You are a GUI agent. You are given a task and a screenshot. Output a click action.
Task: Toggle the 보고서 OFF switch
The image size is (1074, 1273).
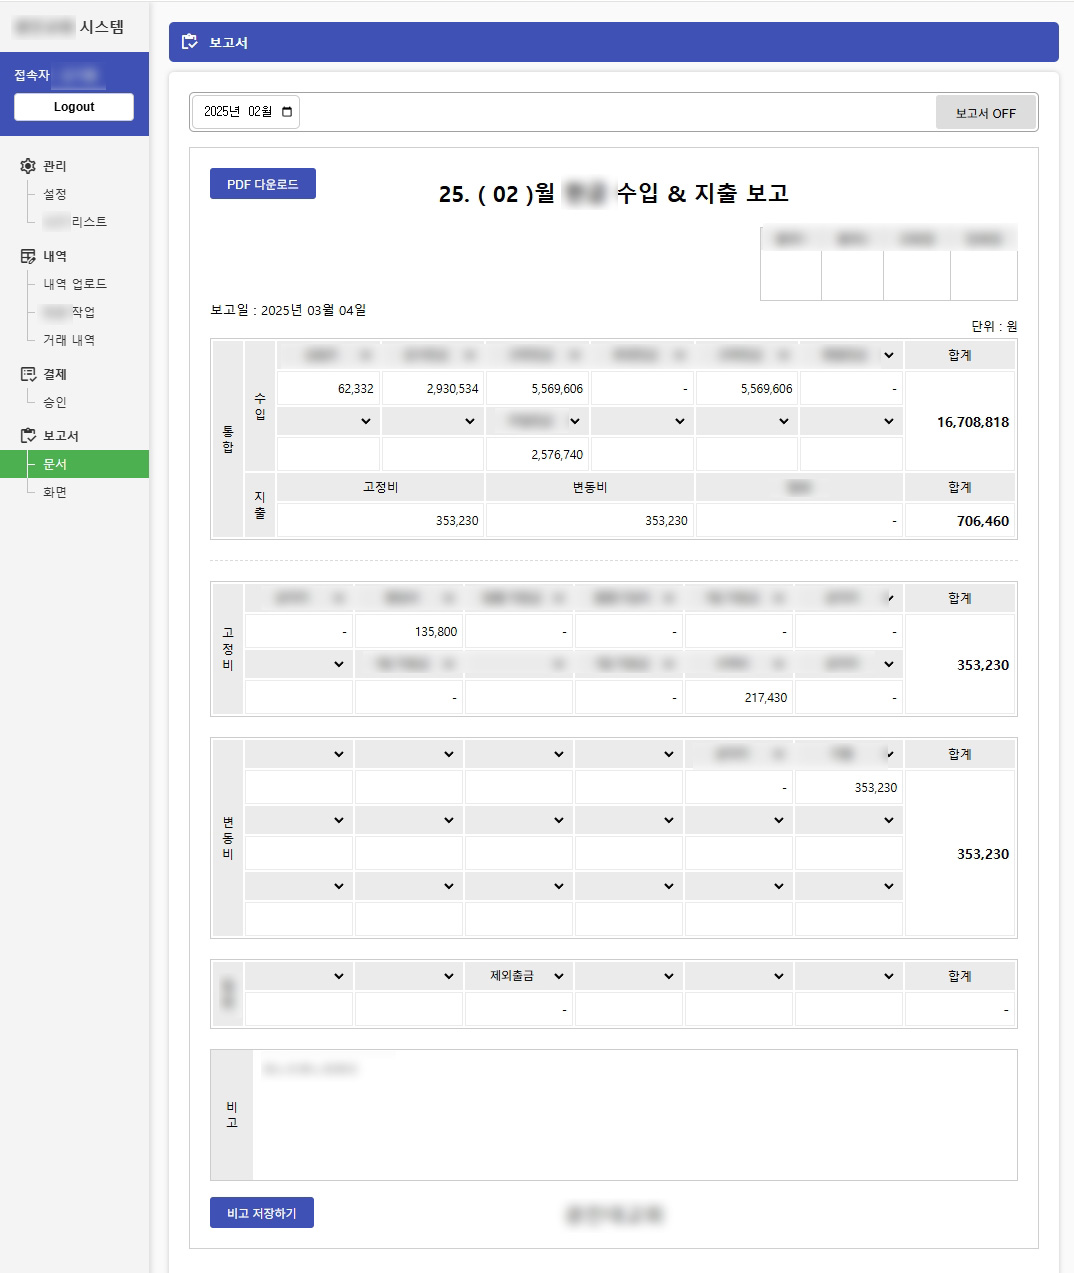point(986,112)
